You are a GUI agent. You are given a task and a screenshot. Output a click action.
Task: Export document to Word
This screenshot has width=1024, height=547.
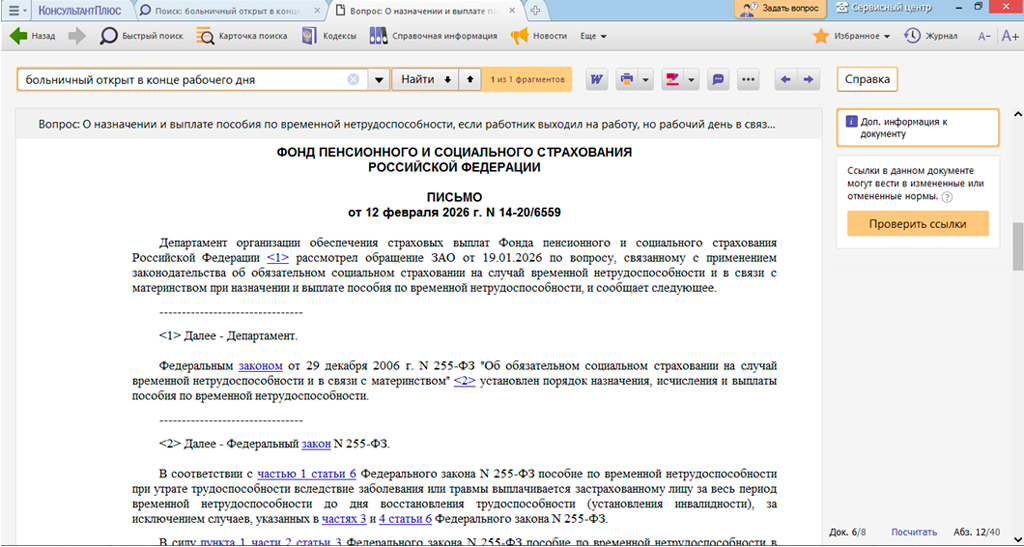pos(597,79)
